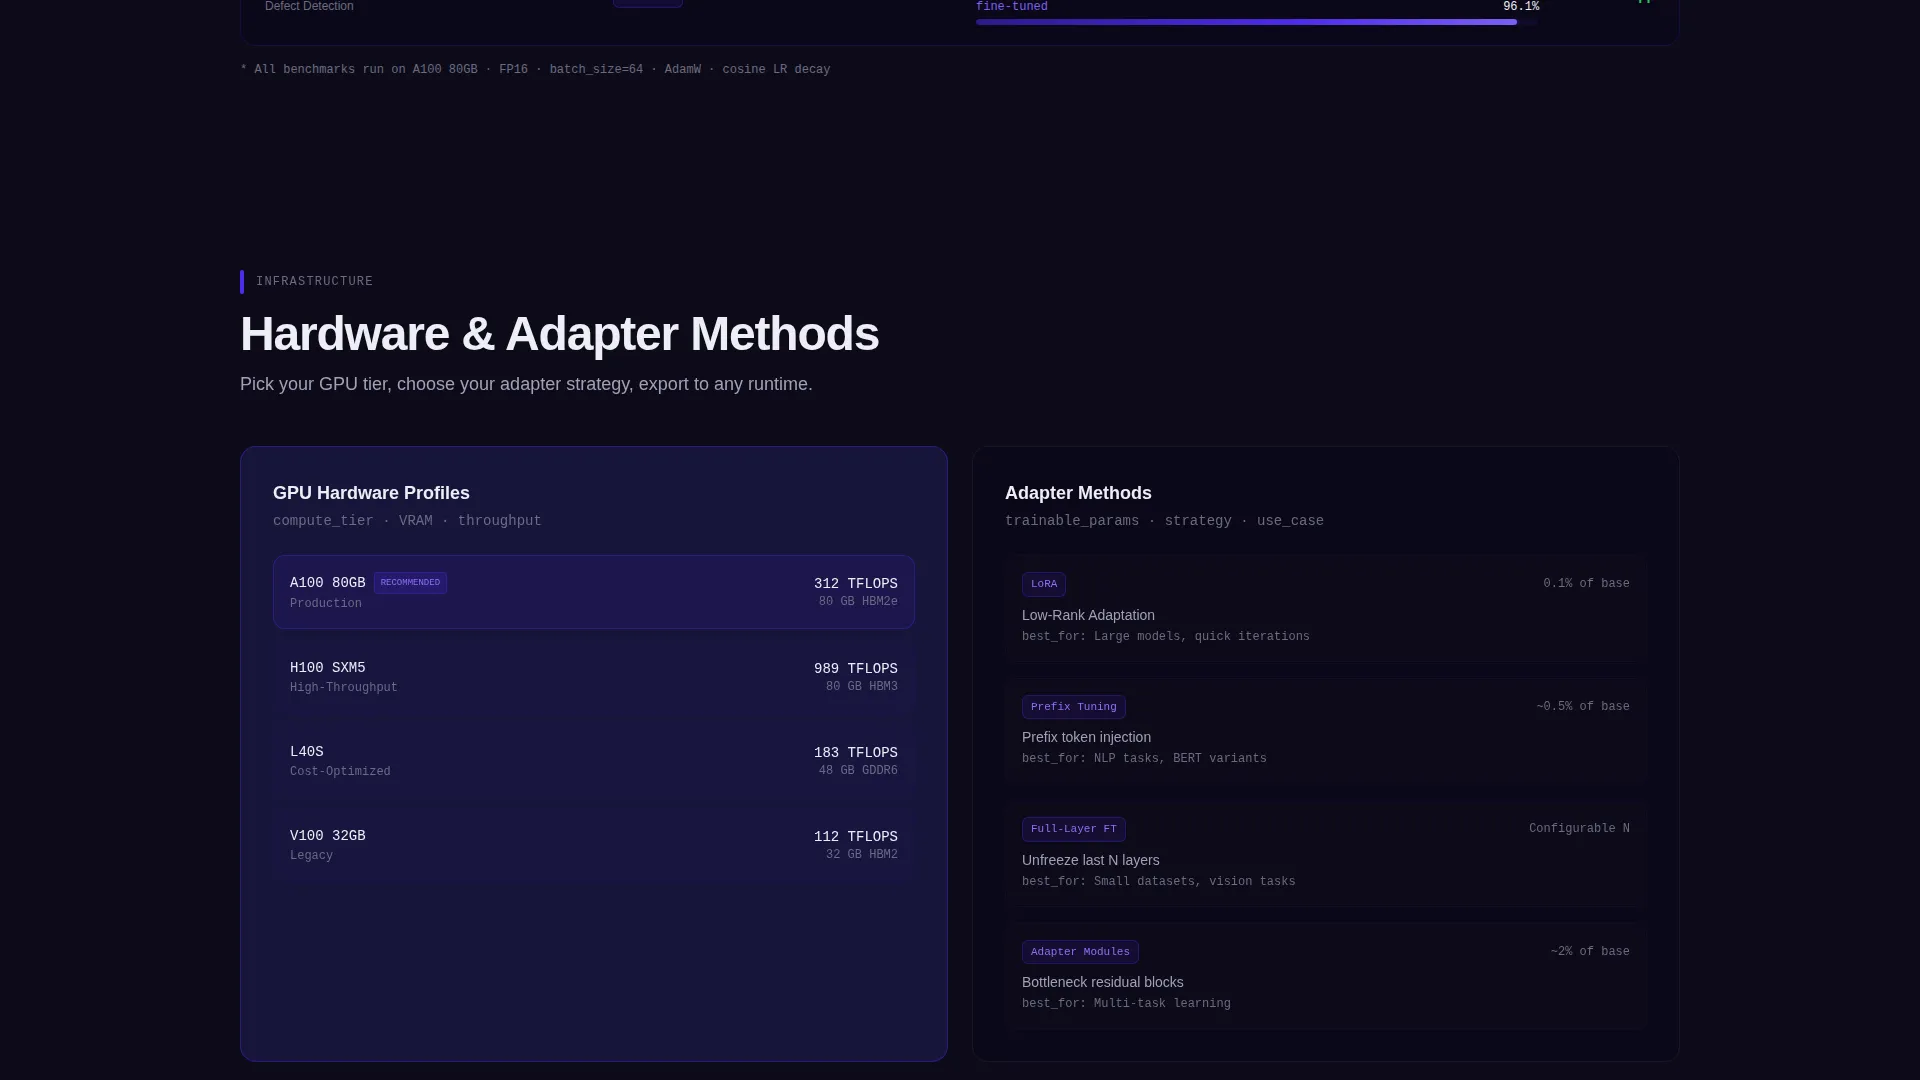The image size is (1920, 1080).
Task: Click the 312 TFLOPS throughput value
Action: [x=855, y=584]
